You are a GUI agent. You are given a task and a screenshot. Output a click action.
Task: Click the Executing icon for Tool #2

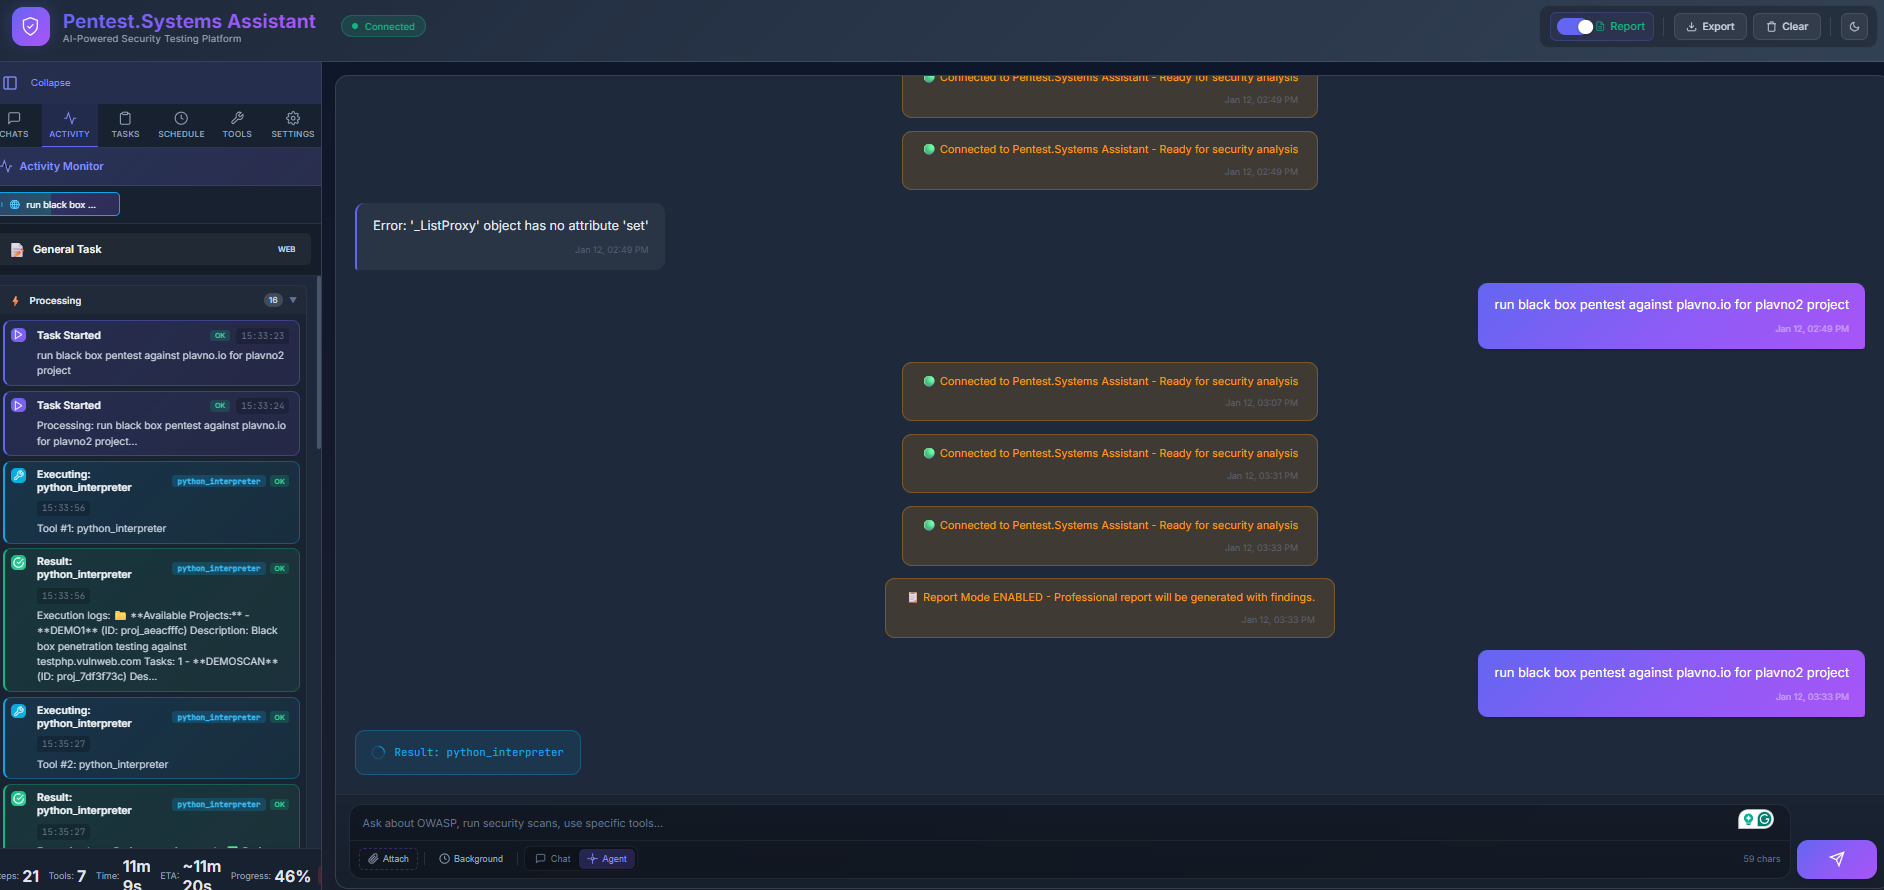(x=19, y=712)
